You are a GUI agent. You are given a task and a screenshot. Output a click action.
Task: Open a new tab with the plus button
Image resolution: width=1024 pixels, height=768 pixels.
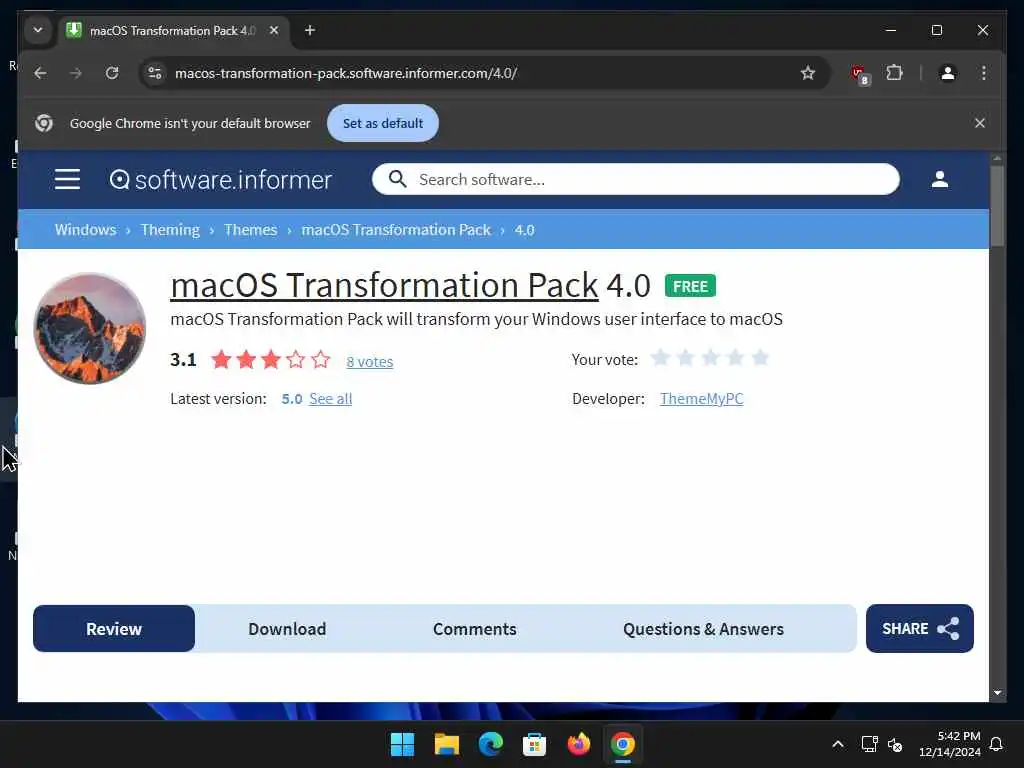(310, 31)
